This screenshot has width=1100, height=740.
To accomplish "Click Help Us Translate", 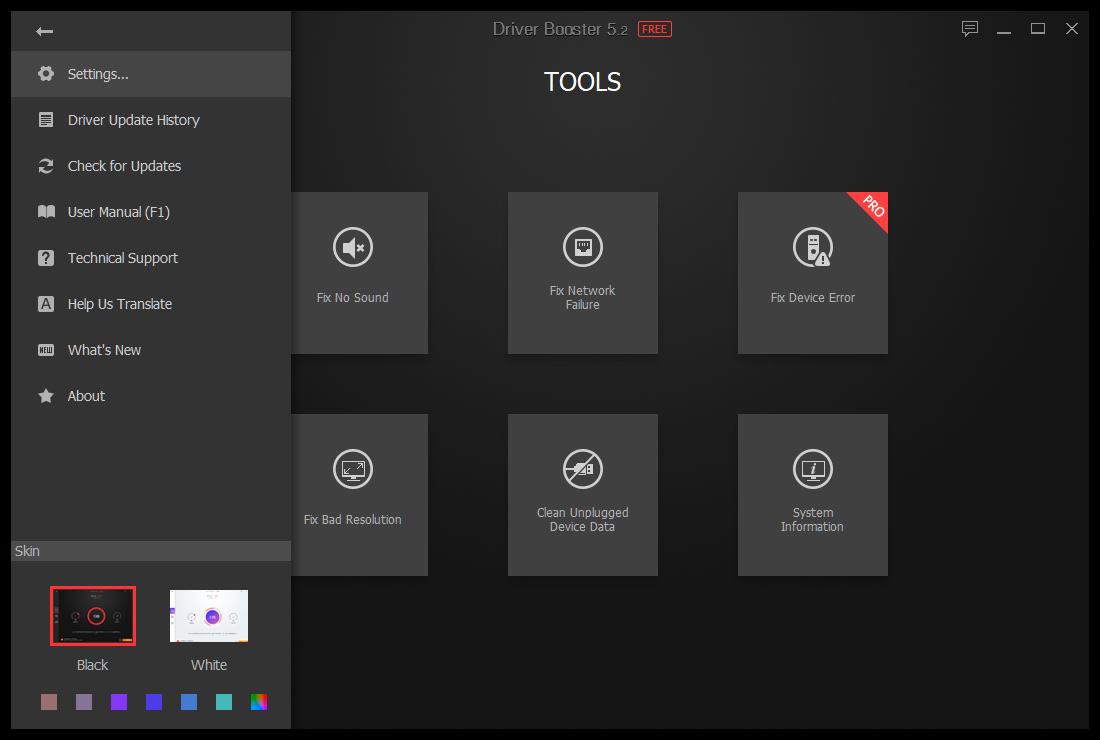I will point(119,304).
